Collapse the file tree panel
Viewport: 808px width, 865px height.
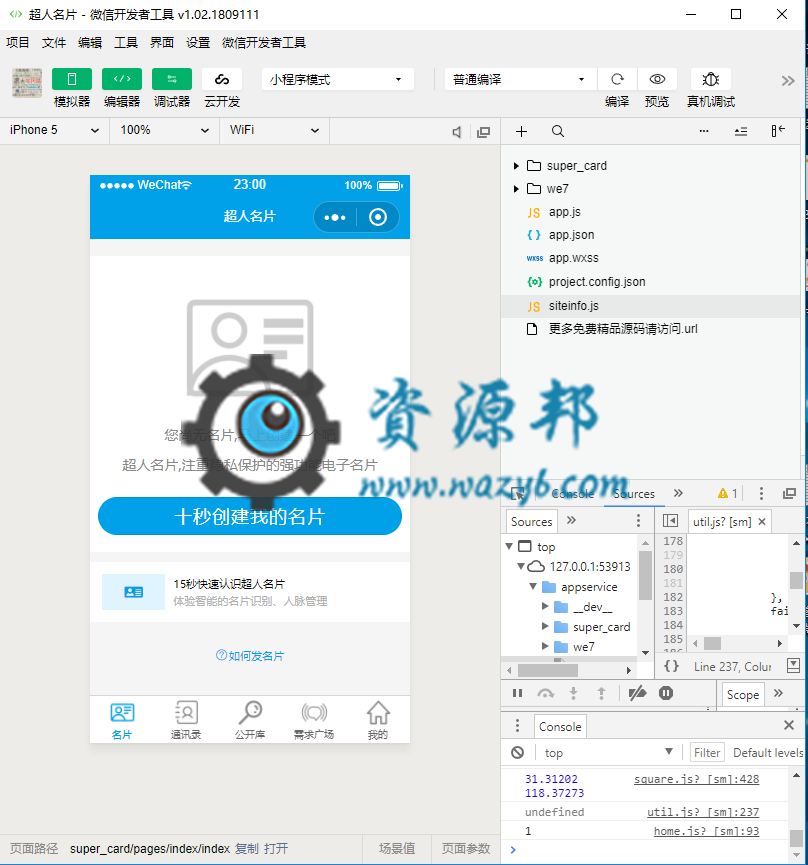778,131
